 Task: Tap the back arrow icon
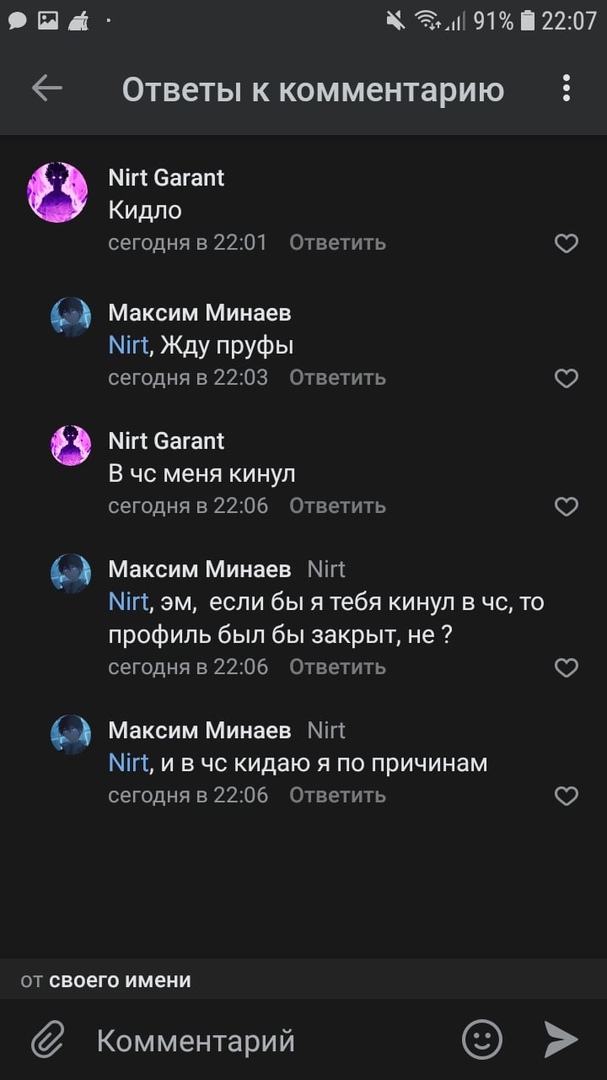click(x=47, y=89)
